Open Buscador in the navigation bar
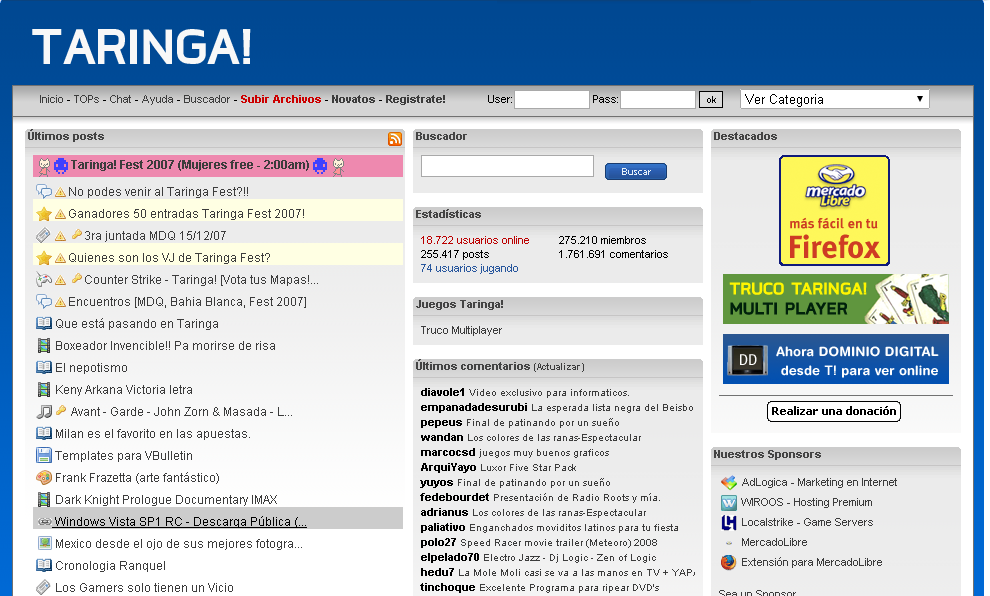Screen dimensions: 990x596 click(x=206, y=99)
